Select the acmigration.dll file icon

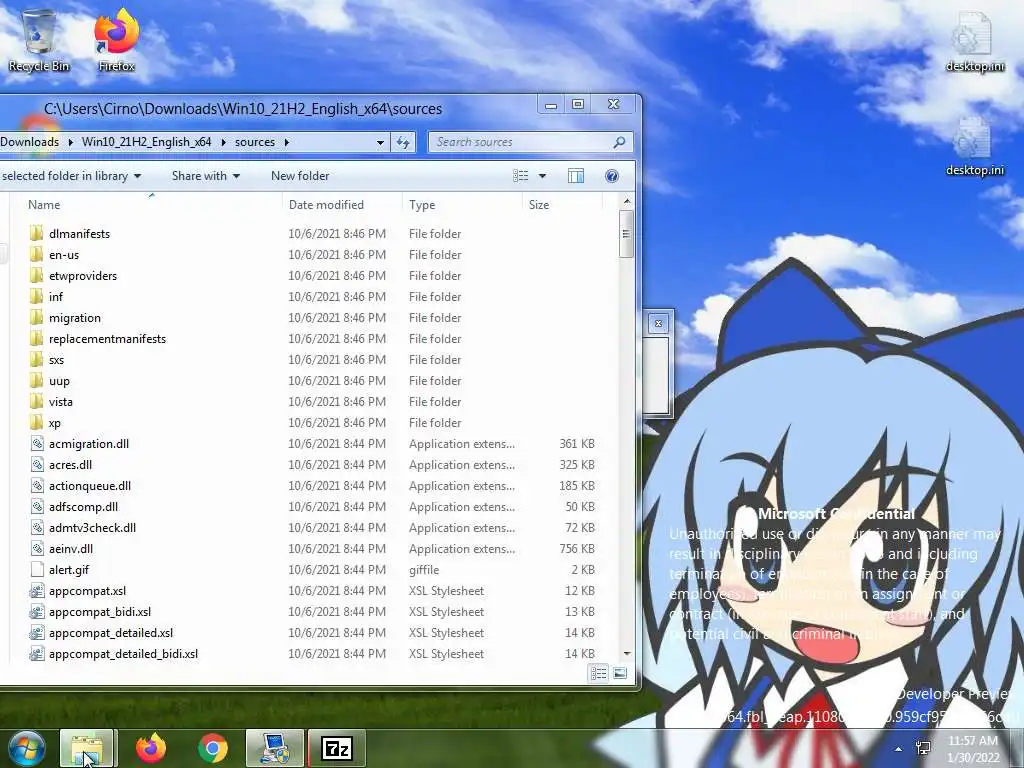(x=37, y=443)
